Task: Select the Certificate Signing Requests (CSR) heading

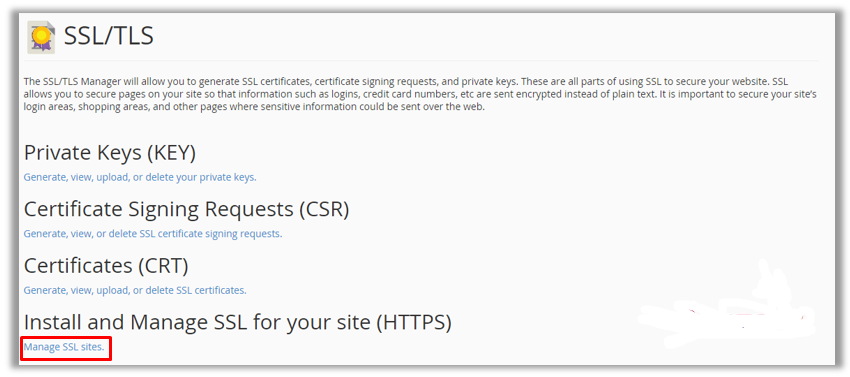Action: (186, 210)
